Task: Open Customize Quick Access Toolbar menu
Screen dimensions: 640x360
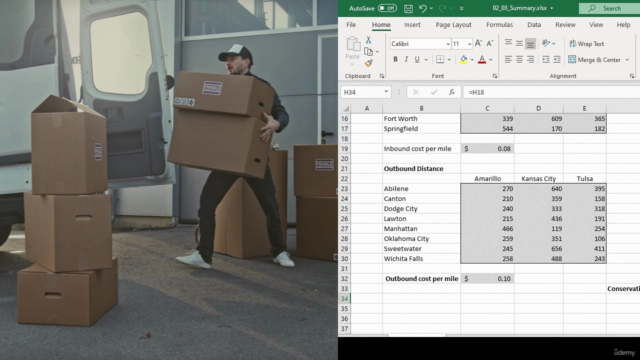Action: pos(462,9)
